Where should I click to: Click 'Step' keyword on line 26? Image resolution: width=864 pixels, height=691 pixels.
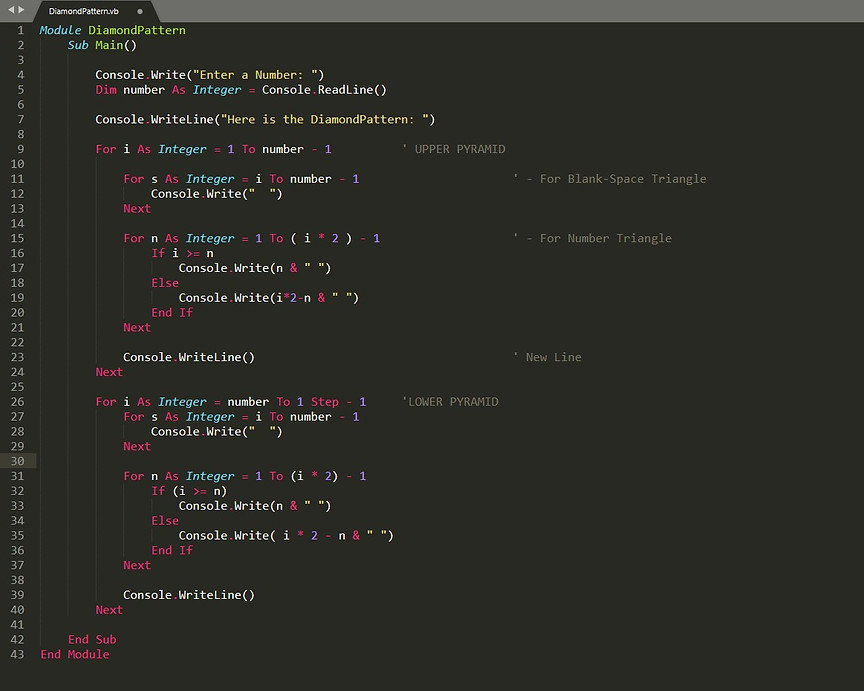point(325,402)
